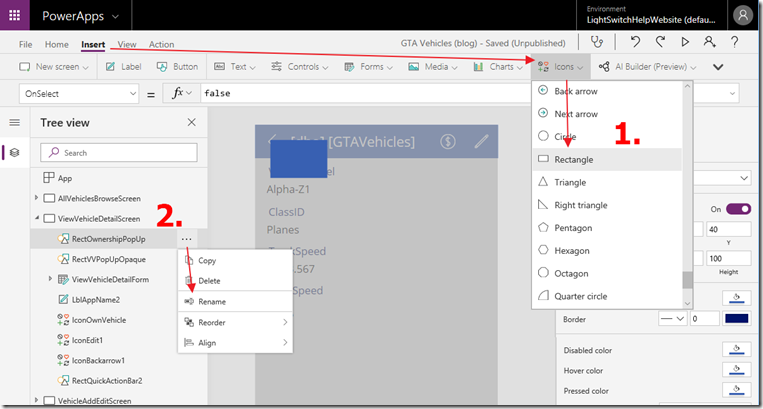
Task: Expand the AllVehiclesBrowseScreen node
Action: point(36,198)
